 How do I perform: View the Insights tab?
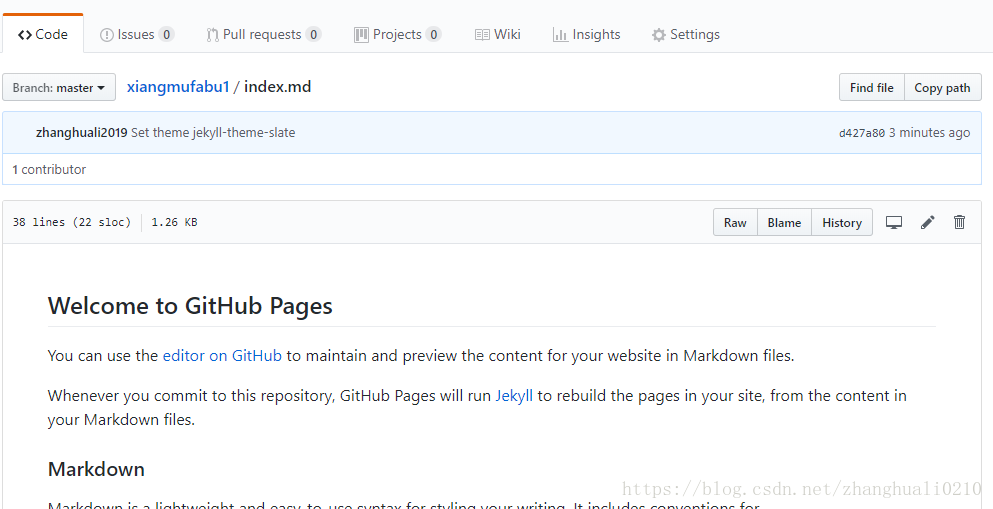coord(586,34)
